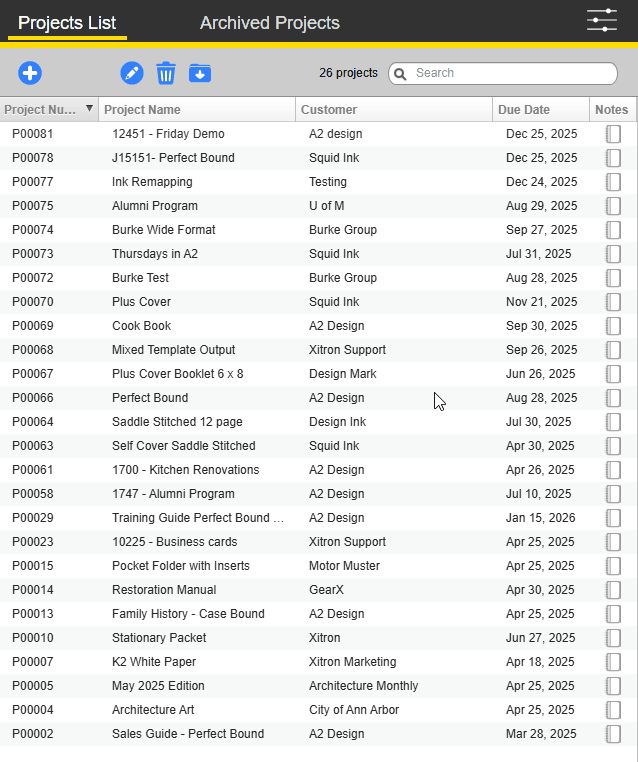Select project number P00073
The width and height of the screenshot is (638, 762).
[x=33, y=254]
